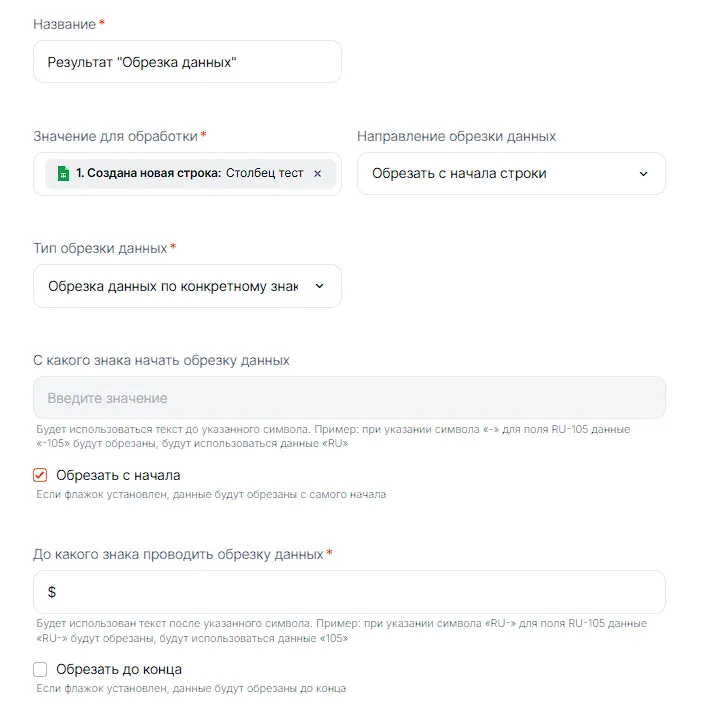The image size is (702, 712).
Task: Remove the 'Создана новая строка' chip with the X
Action: (318, 173)
